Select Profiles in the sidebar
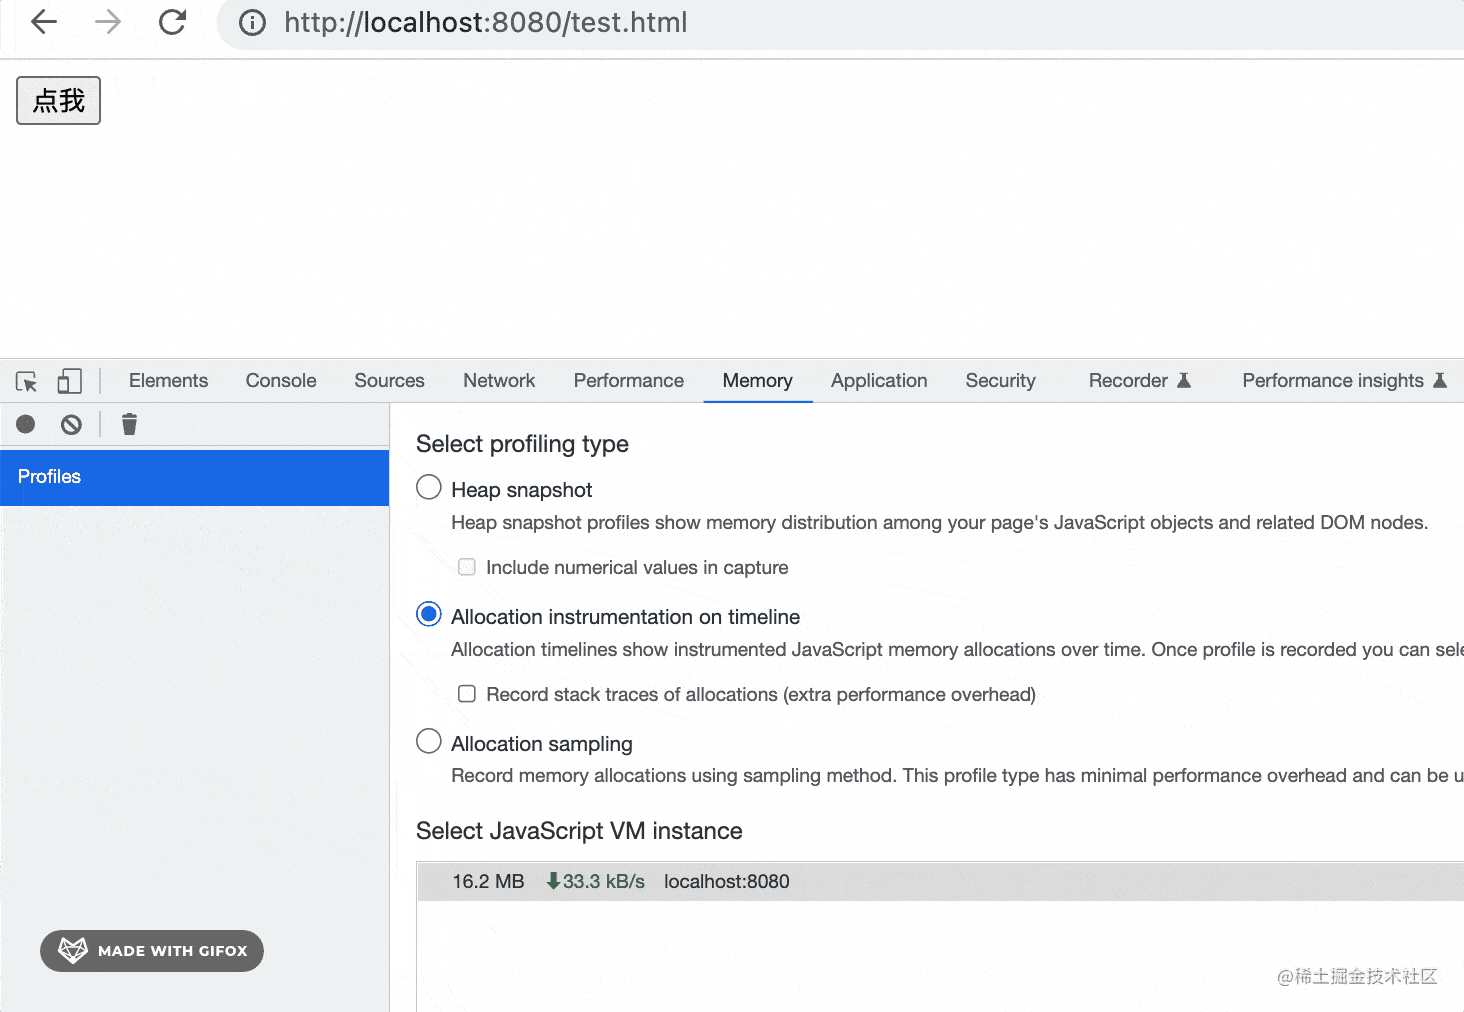Screen dimensions: 1464x1012 click(x=195, y=477)
